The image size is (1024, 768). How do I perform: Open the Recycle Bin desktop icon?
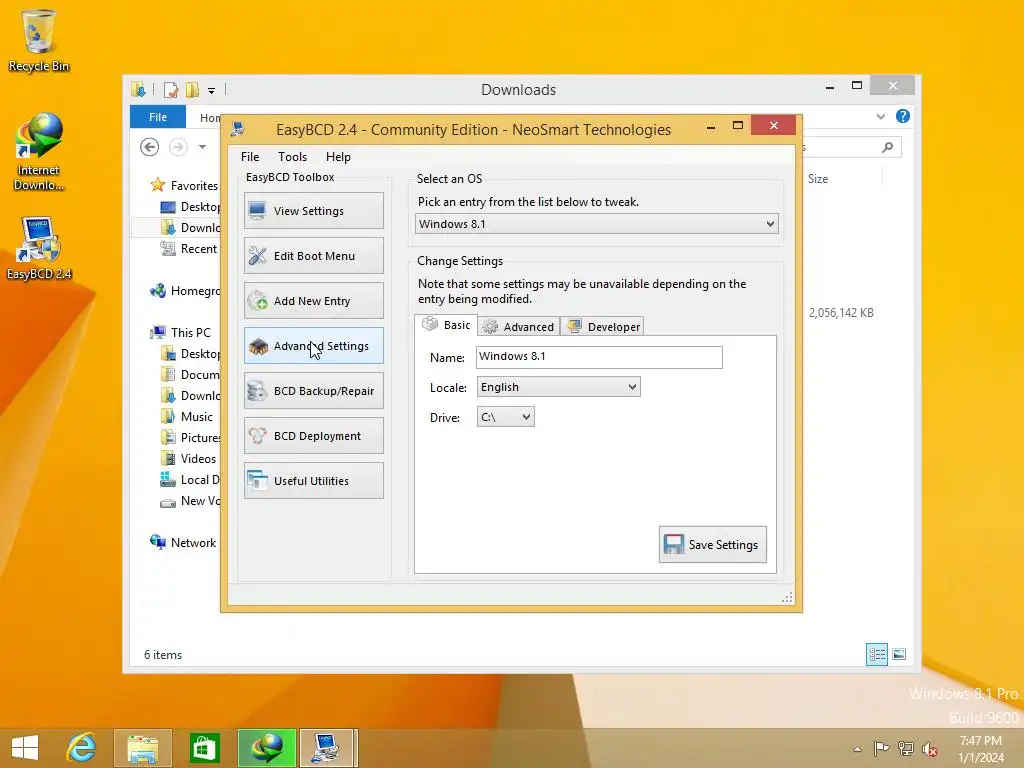[39, 40]
